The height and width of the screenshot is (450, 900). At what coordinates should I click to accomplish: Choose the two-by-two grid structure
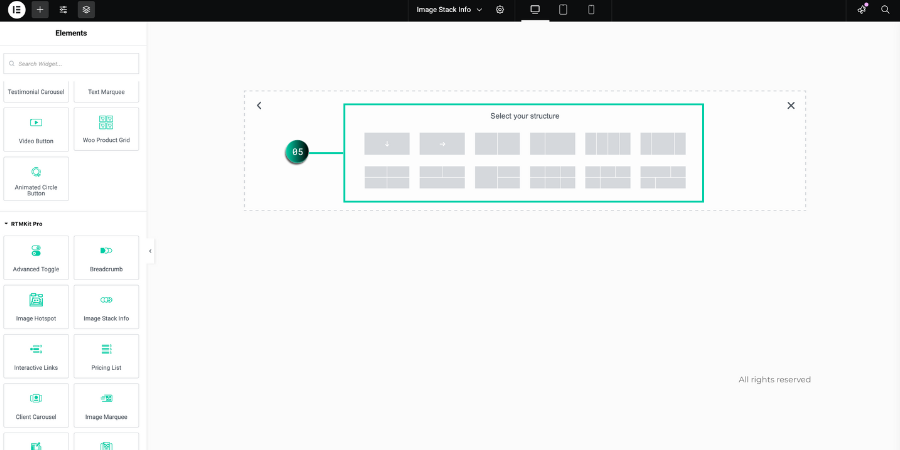point(387,177)
